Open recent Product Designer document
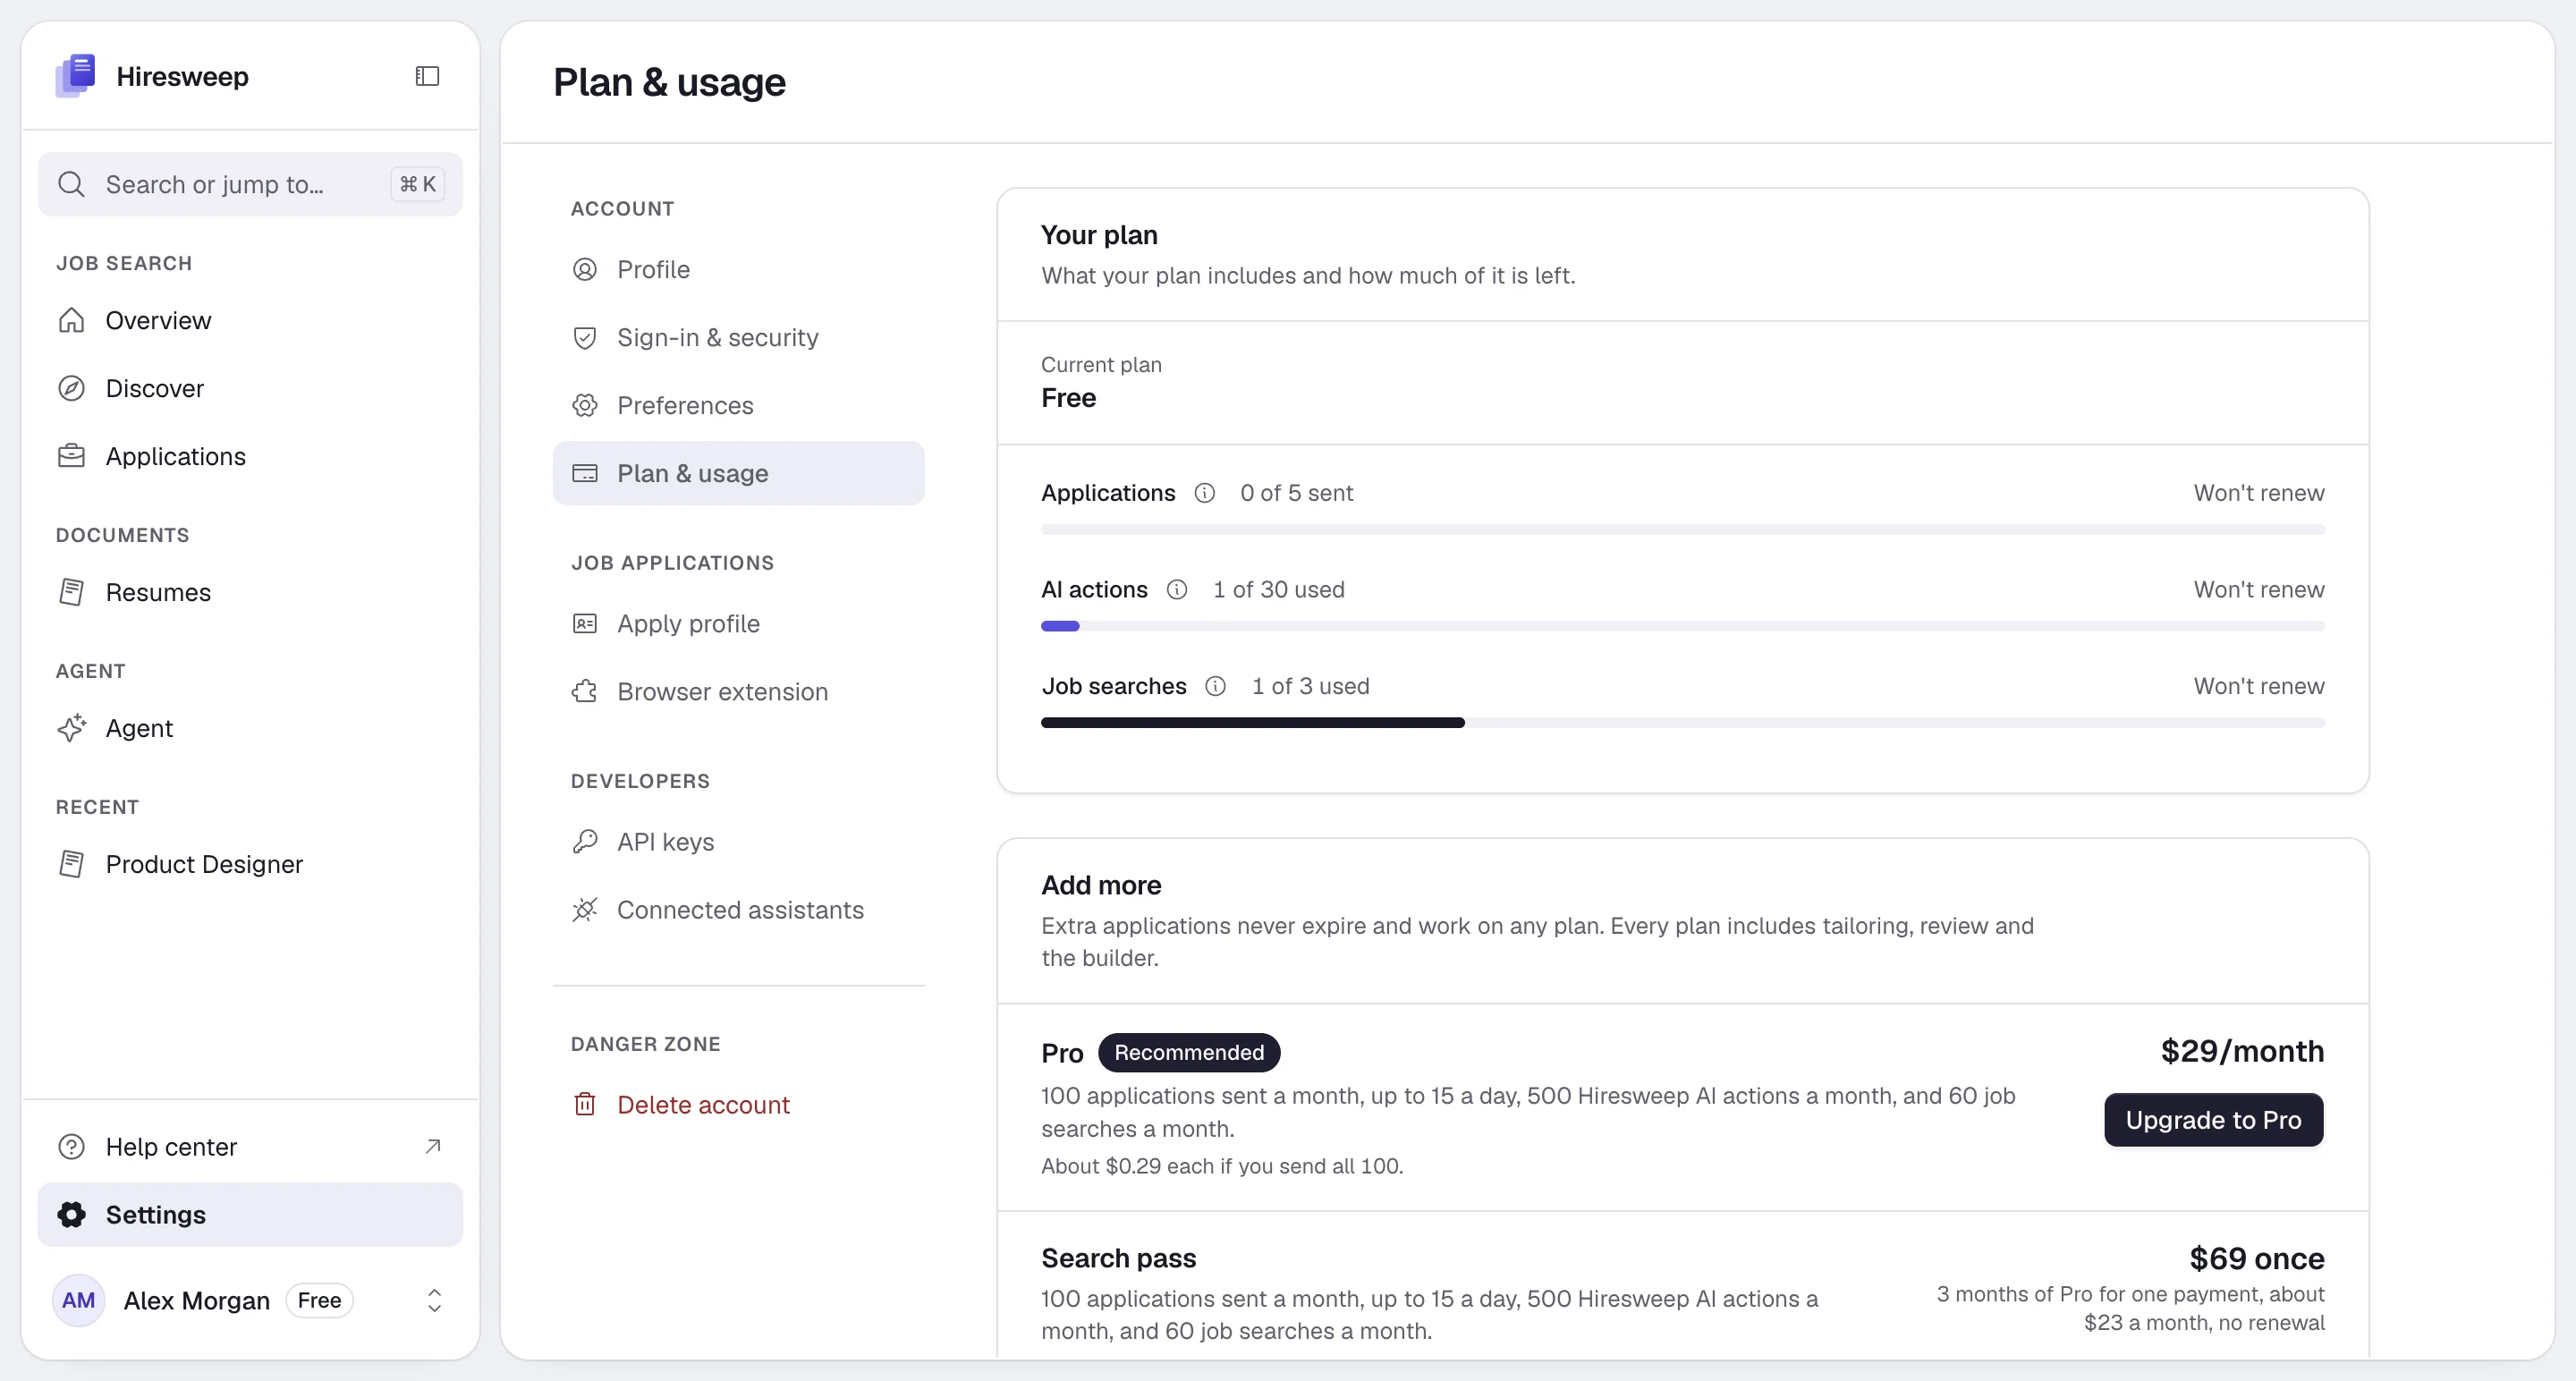 250,864
